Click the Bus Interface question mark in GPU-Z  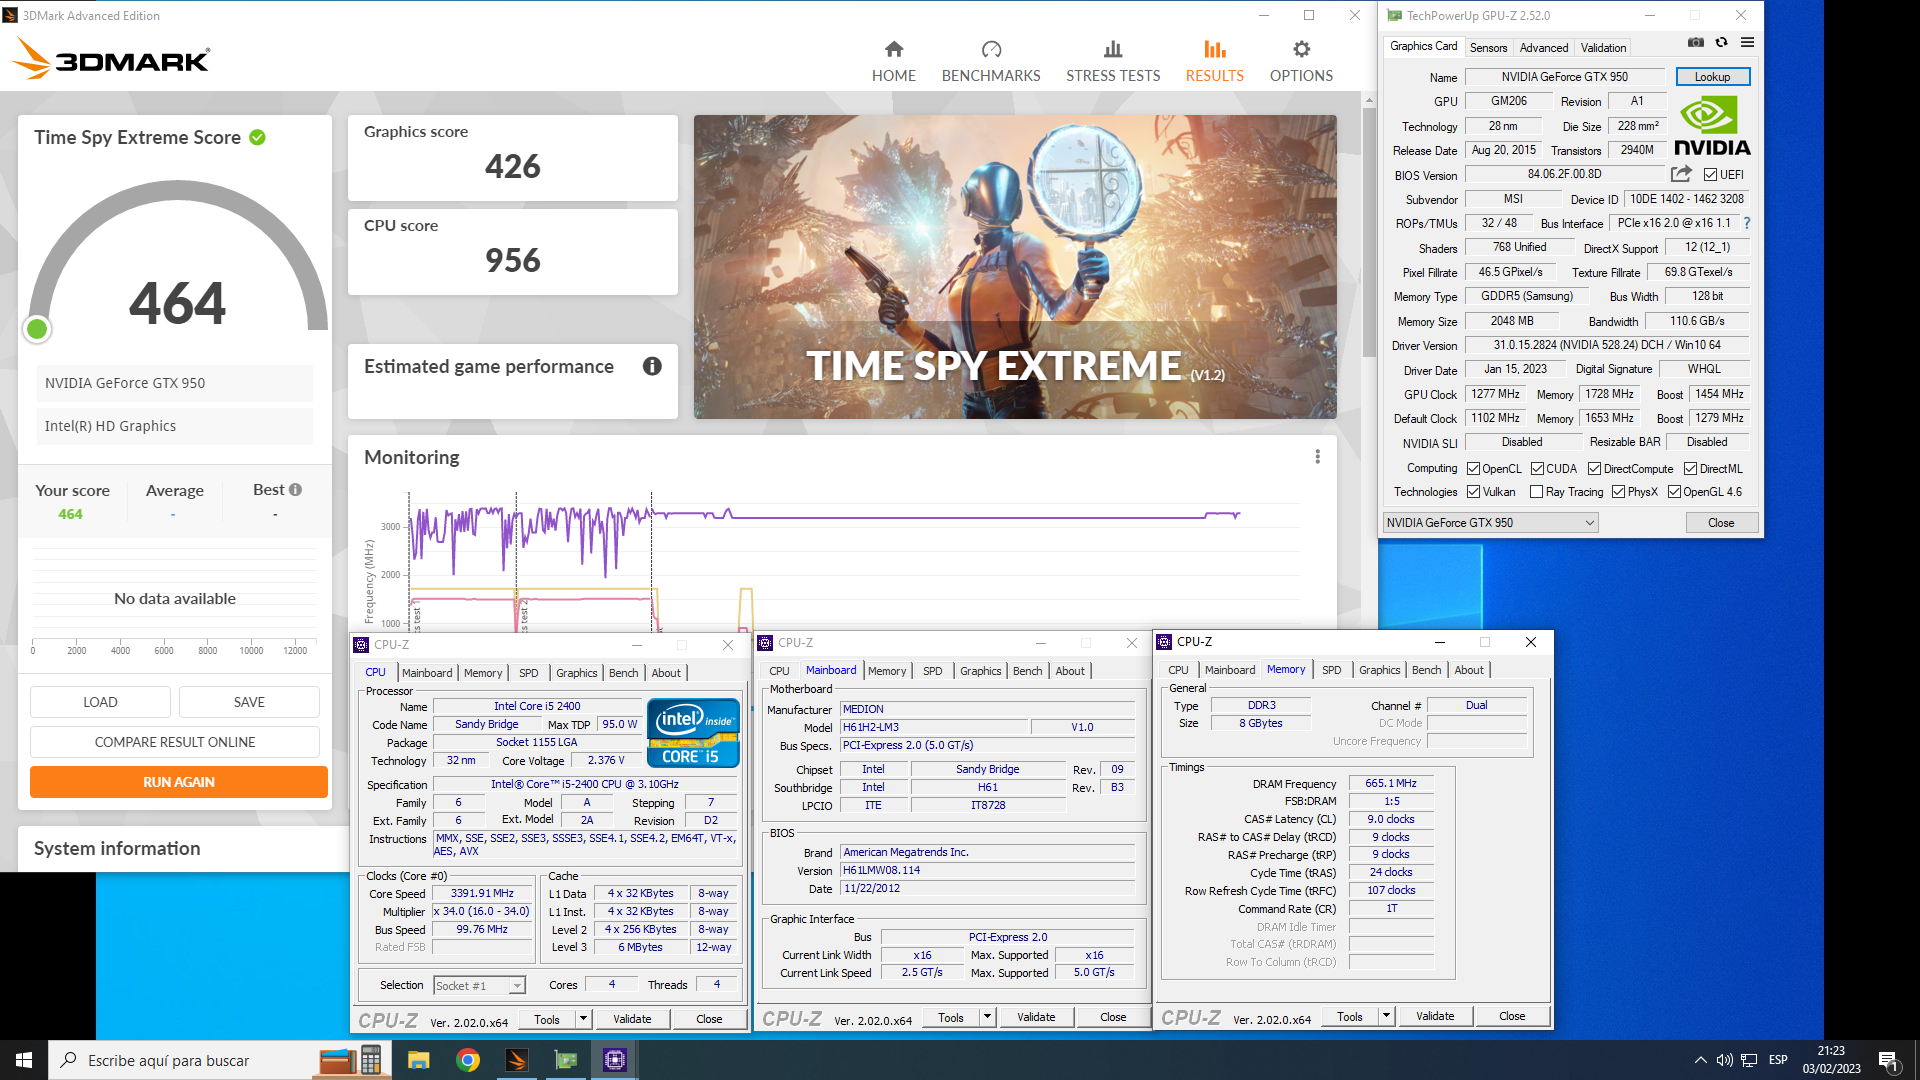pyautogui.click(x=1747, y=224)
